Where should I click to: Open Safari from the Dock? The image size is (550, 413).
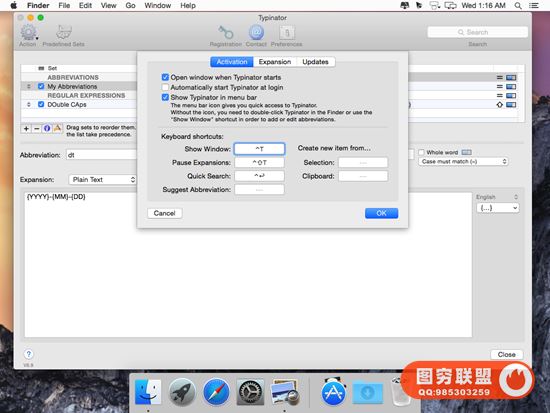click(216, 392)
